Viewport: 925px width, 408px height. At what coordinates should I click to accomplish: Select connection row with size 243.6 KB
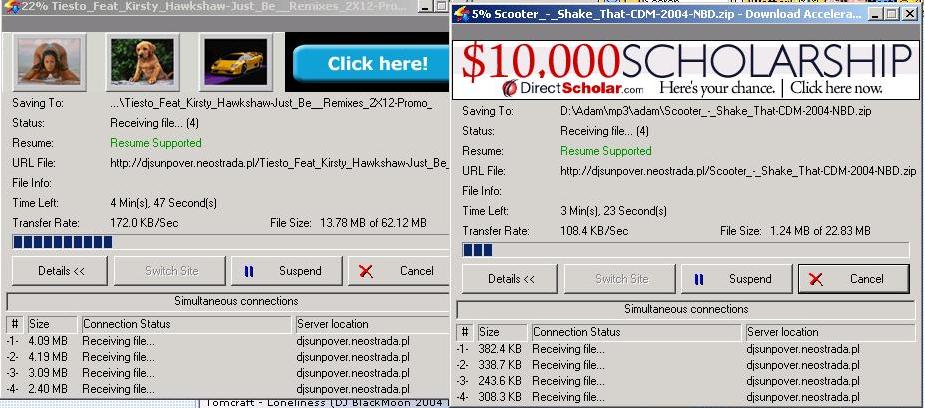click(685, 381)
